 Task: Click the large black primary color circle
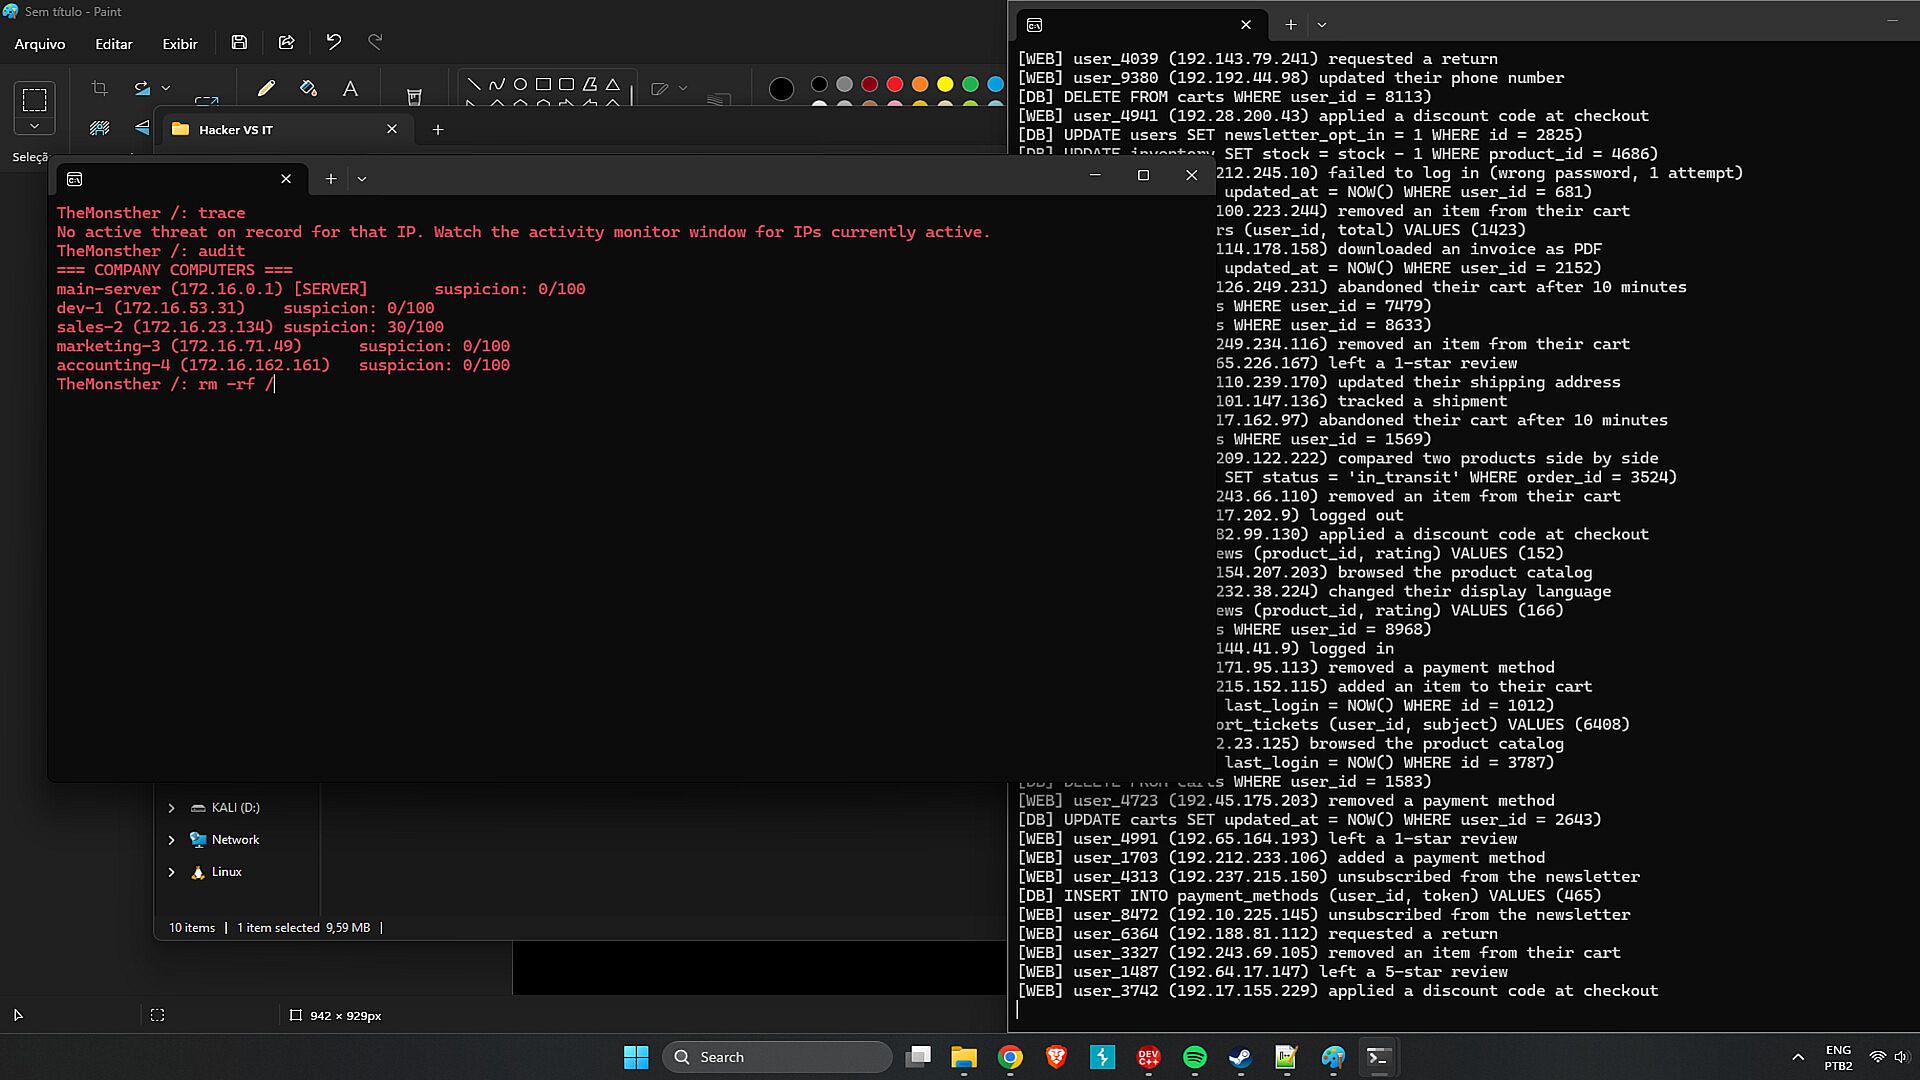coord(781,89)
